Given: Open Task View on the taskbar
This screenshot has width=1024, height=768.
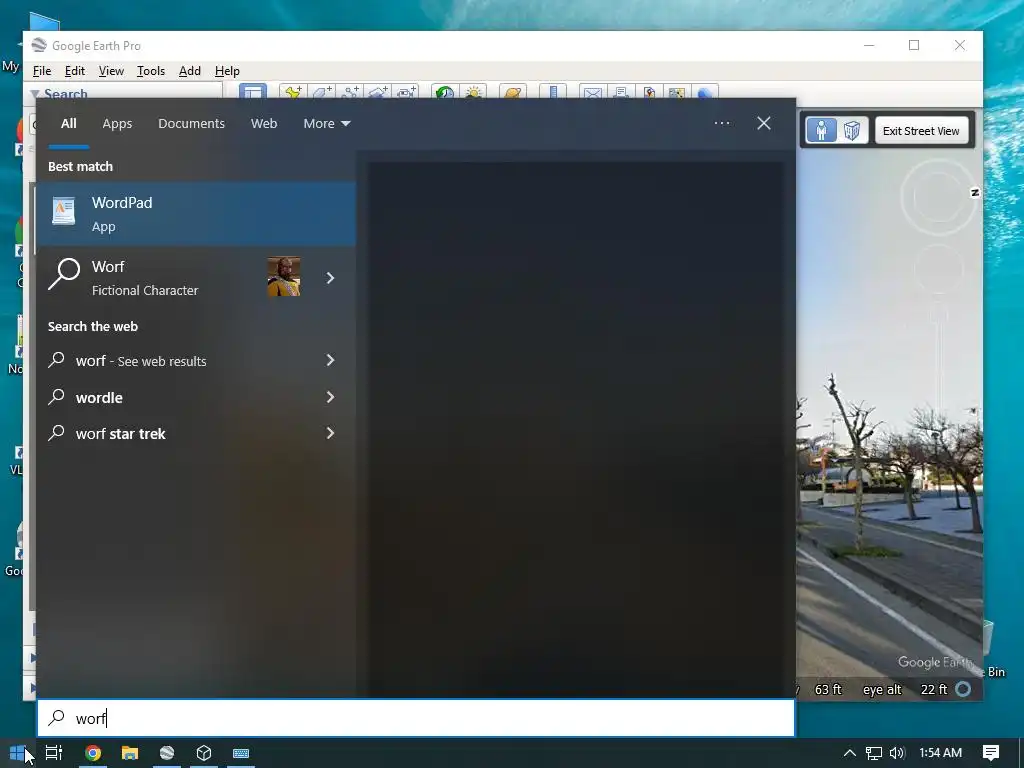Looking at the screenshot, I should pos(54,753).
